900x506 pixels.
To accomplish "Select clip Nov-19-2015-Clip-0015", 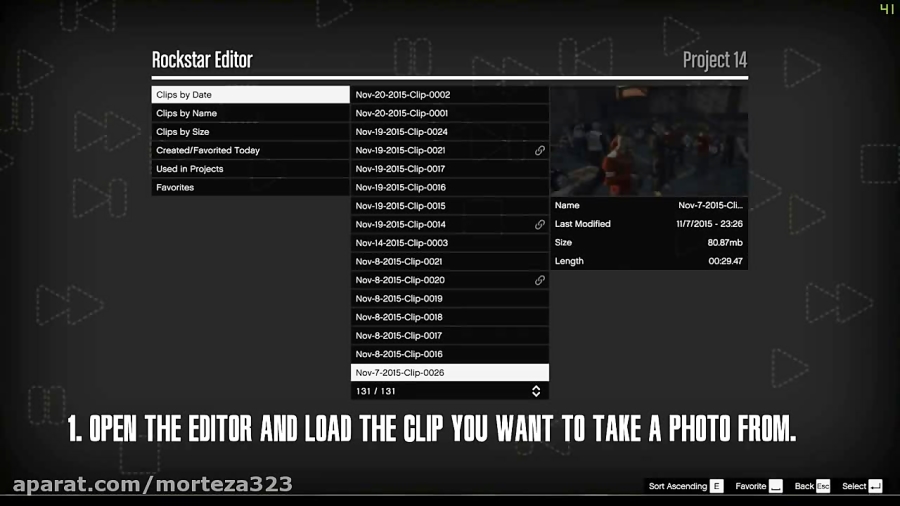I will click(449, 206).
